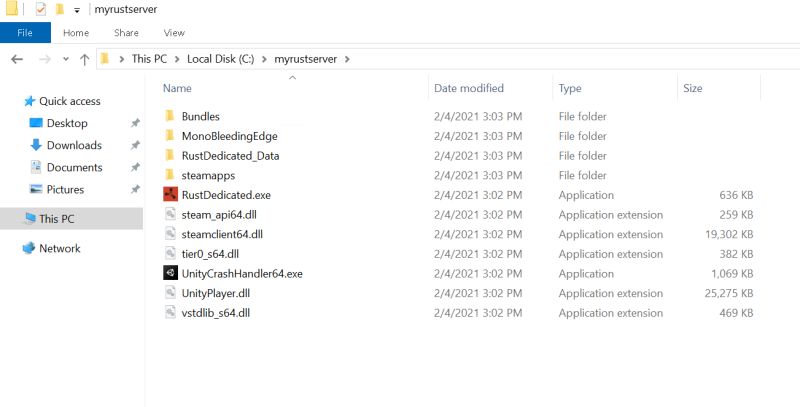The height and width of the screenshot is (407, 800).
Task: Click the Desktop icon in sidebar
Action: pyautogui.click(x=36, y=122)
